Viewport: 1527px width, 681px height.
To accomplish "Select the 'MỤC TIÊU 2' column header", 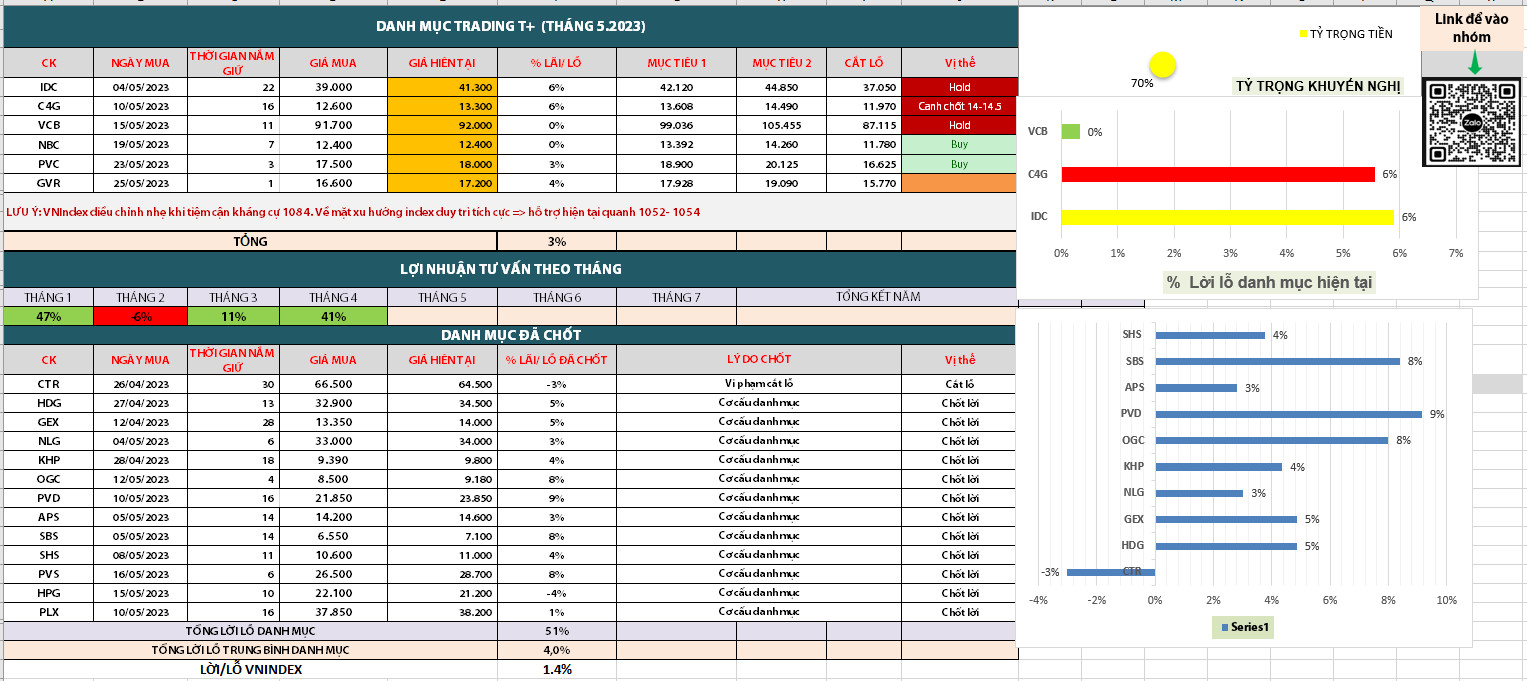I will (781, 63).
